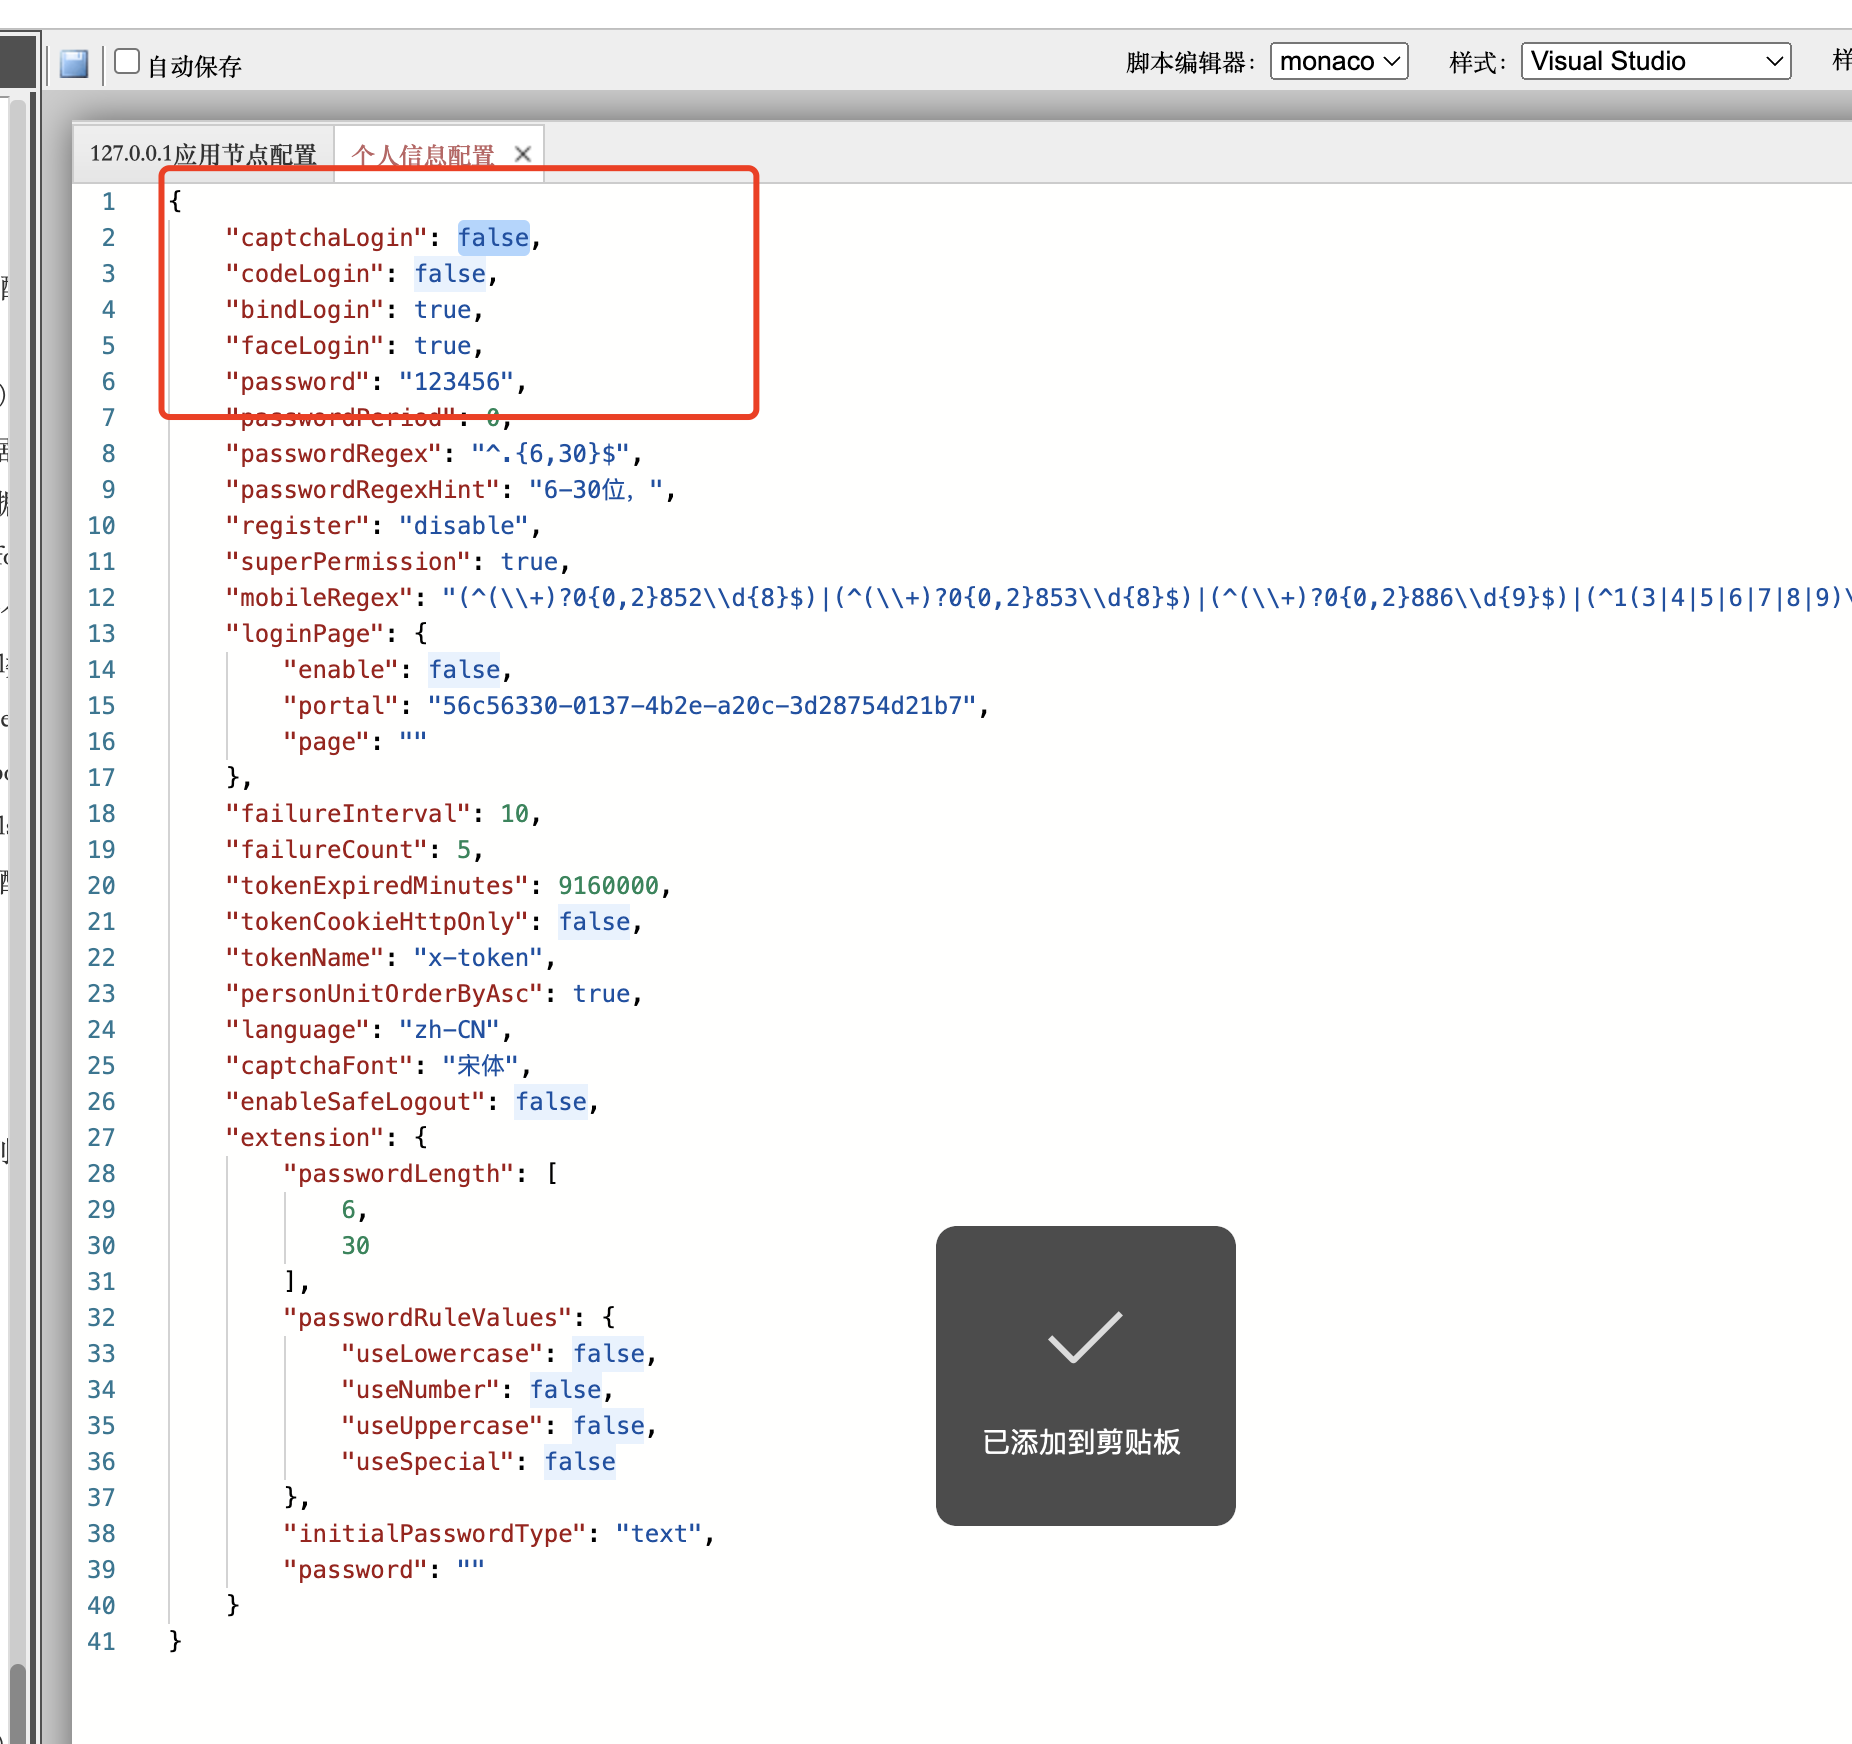Click the superPermission true value

529,562
